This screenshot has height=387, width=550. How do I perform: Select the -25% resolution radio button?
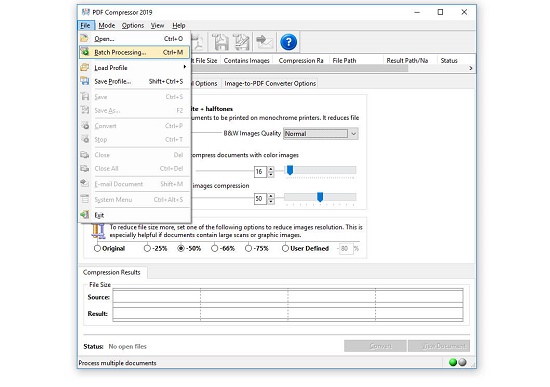tap(147, 248)
